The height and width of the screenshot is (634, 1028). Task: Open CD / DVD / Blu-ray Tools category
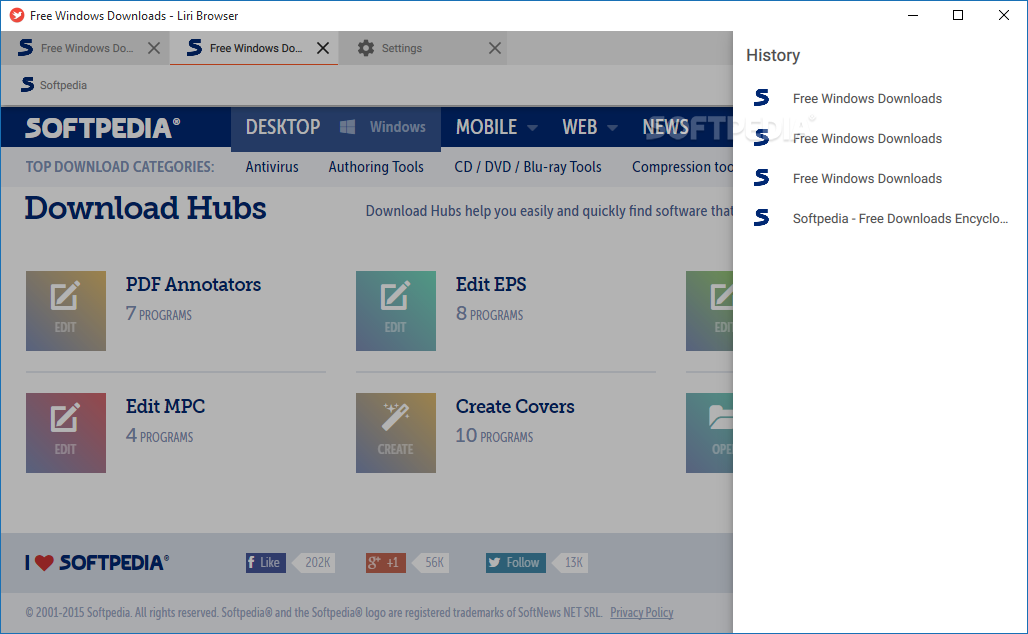click(x=528, y=167)
